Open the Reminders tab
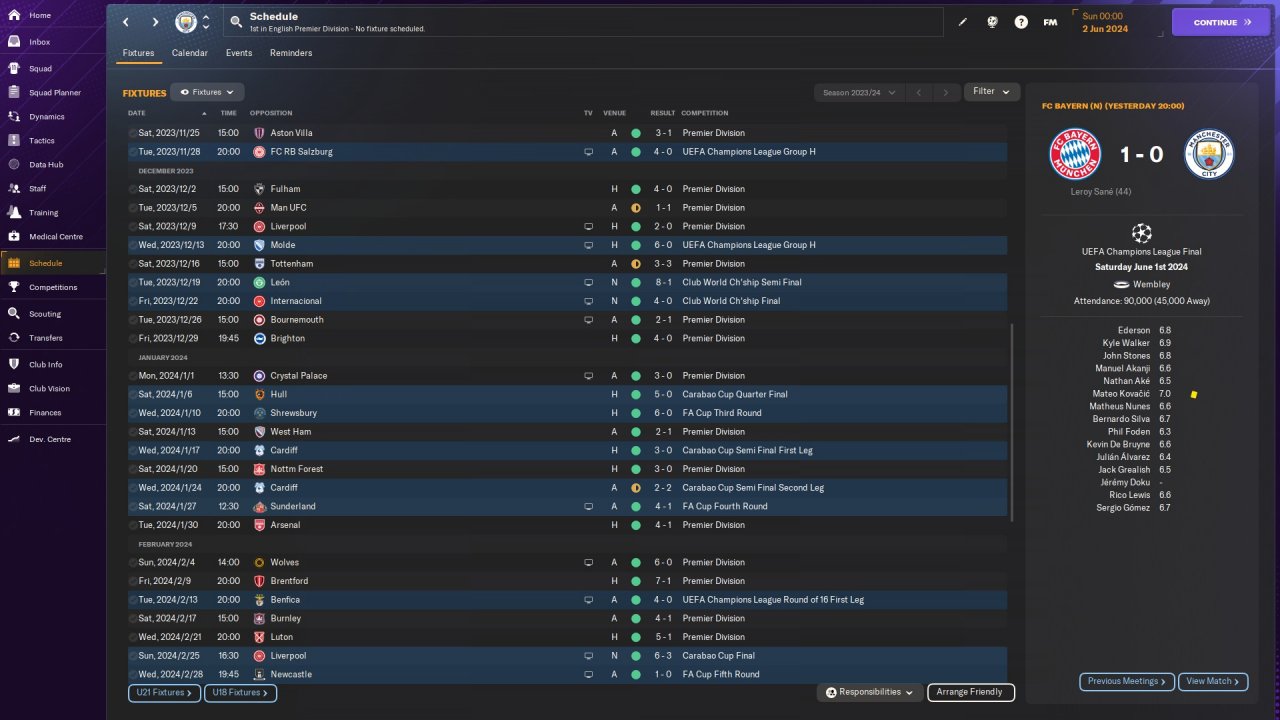Screen dimensions: 1280x720 [291, 53]
